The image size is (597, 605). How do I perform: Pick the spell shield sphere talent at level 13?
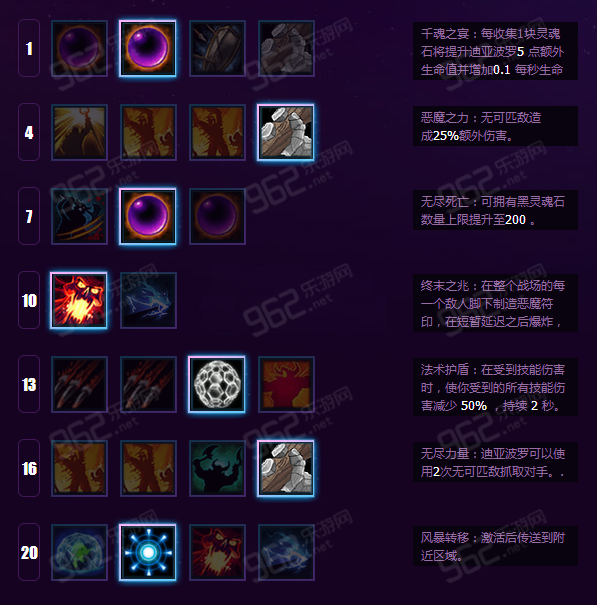[x=217, y=384]
